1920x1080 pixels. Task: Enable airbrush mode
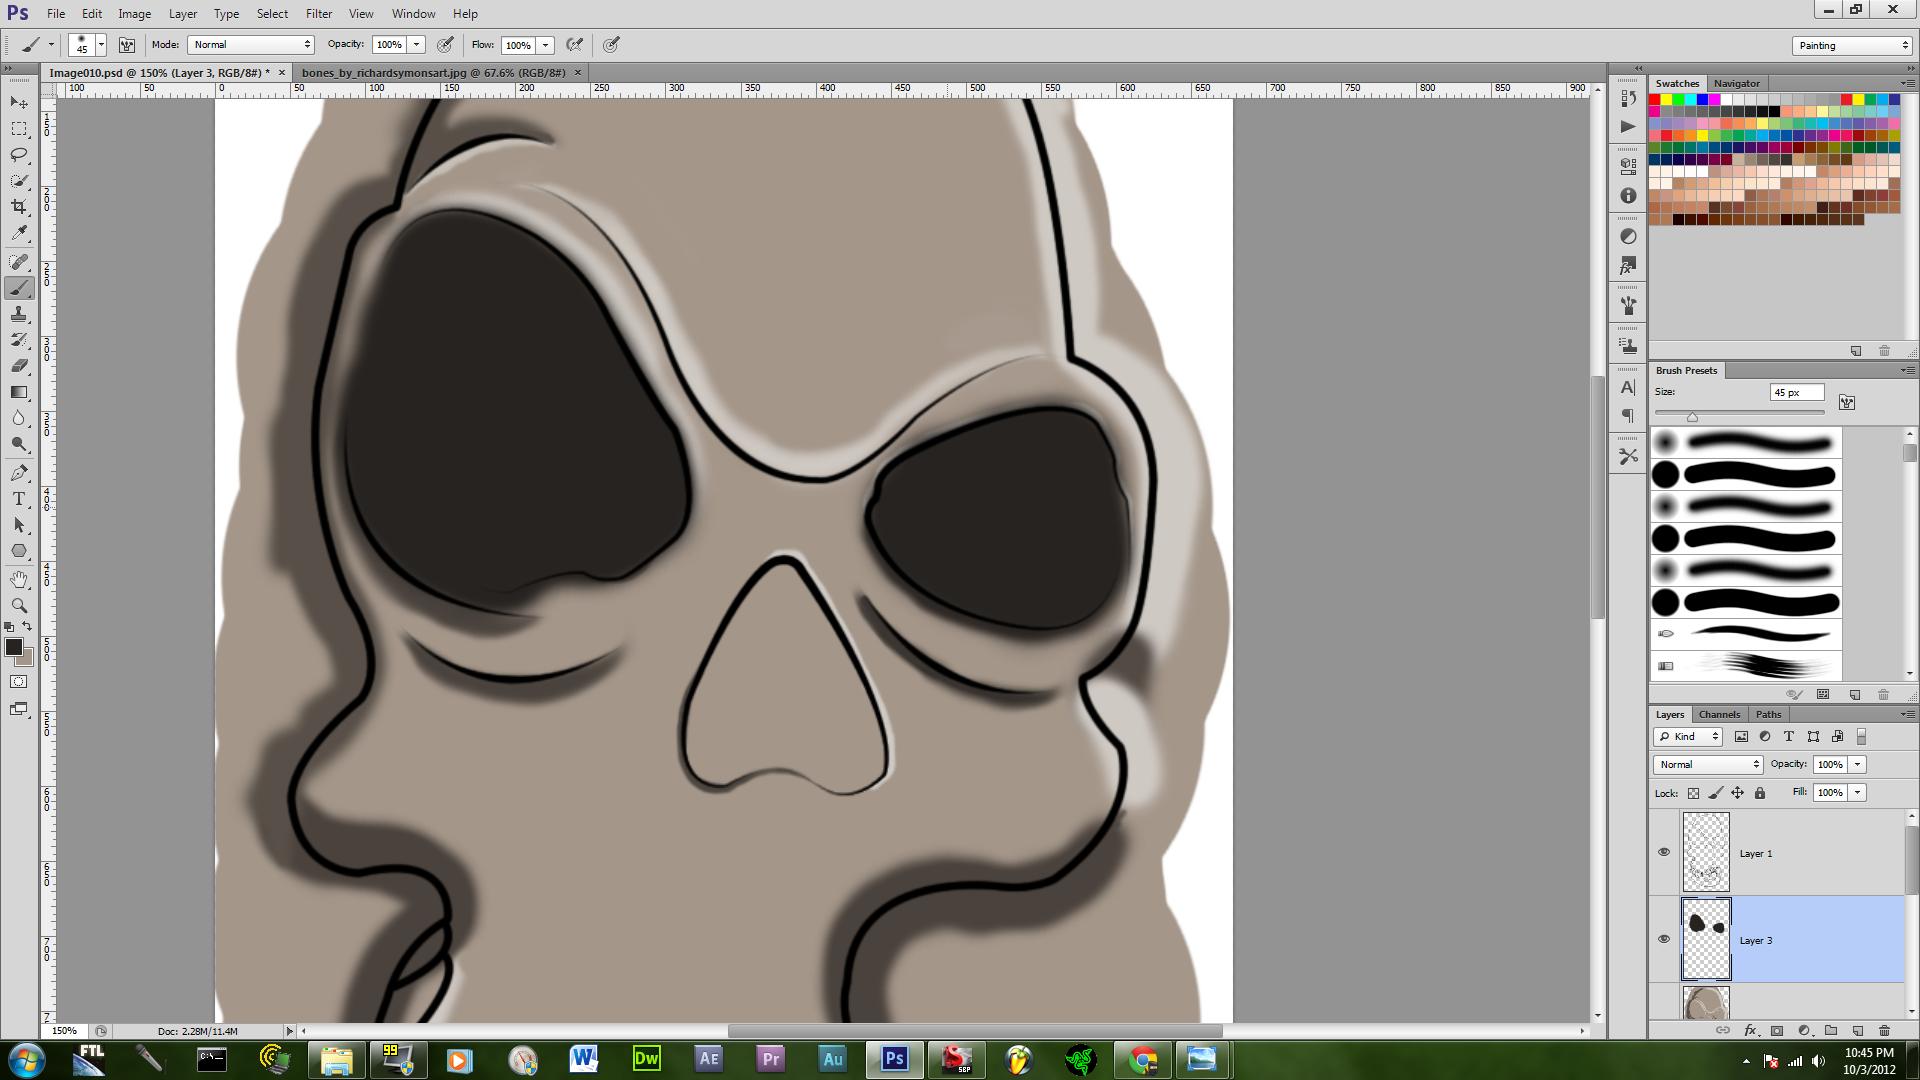click(575, 45)
